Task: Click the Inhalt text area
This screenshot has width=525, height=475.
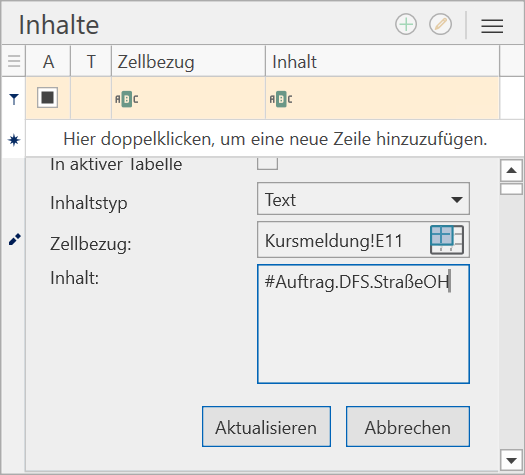Action: 363,324
